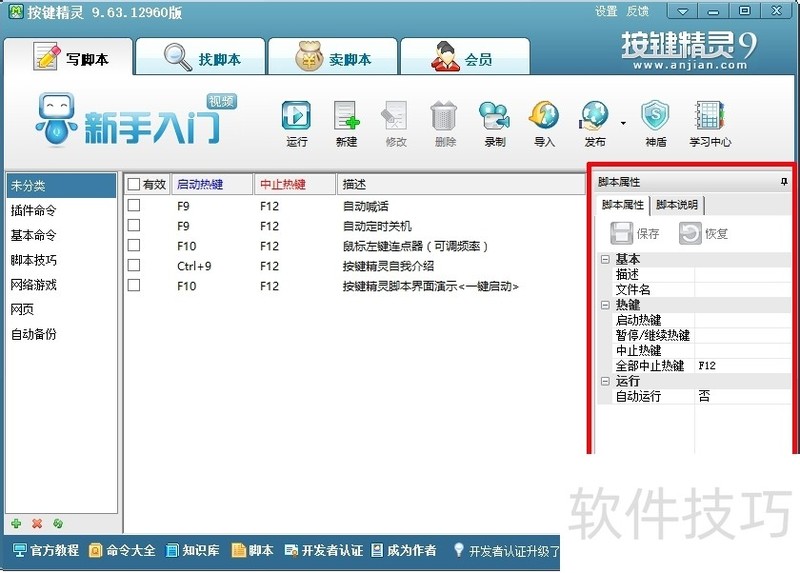Set the 暂停/继续热键 property value
This screenshot has height=573, width=800.
pos(742,335)
